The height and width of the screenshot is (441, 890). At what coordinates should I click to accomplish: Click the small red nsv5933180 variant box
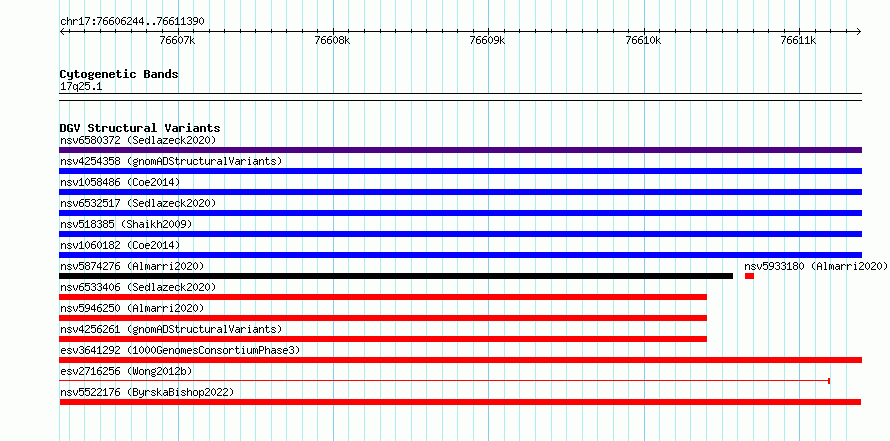pos(749,276)
